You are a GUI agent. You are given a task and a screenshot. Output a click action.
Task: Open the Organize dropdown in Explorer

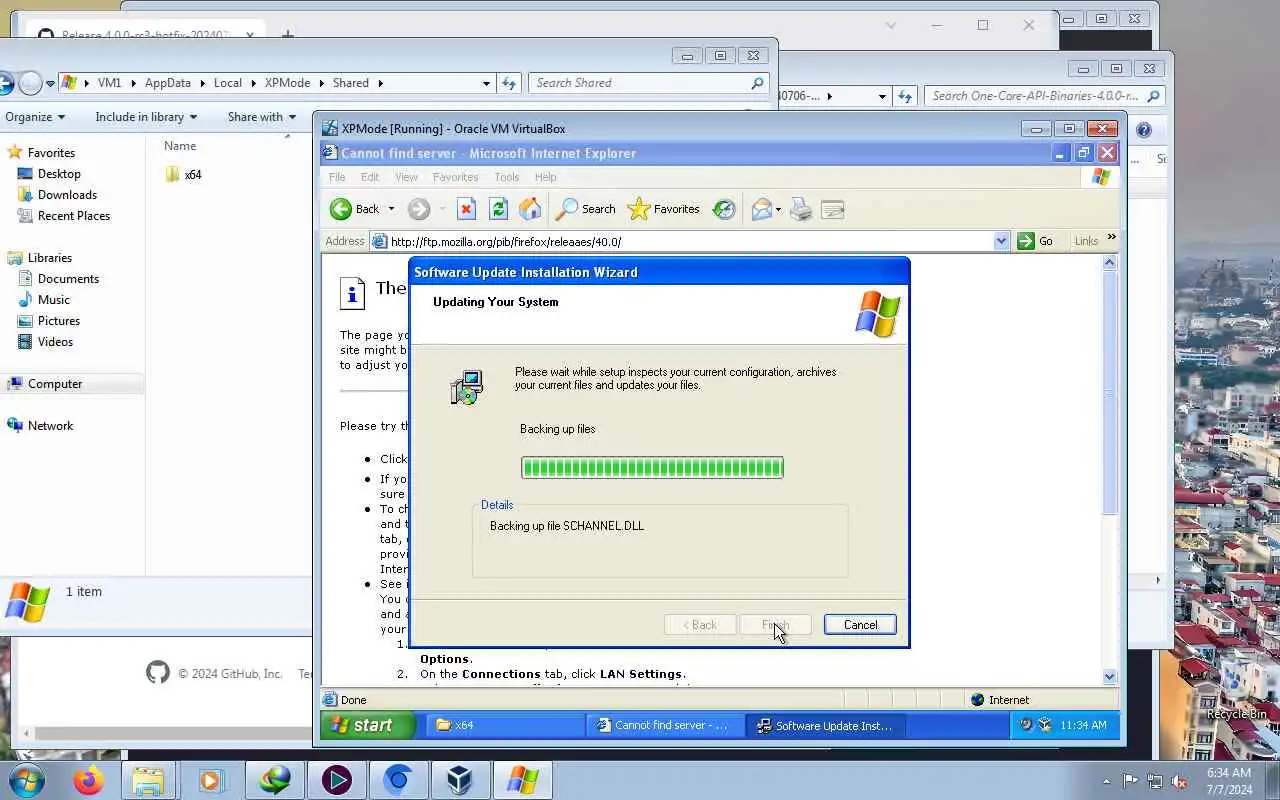[35, 117]
